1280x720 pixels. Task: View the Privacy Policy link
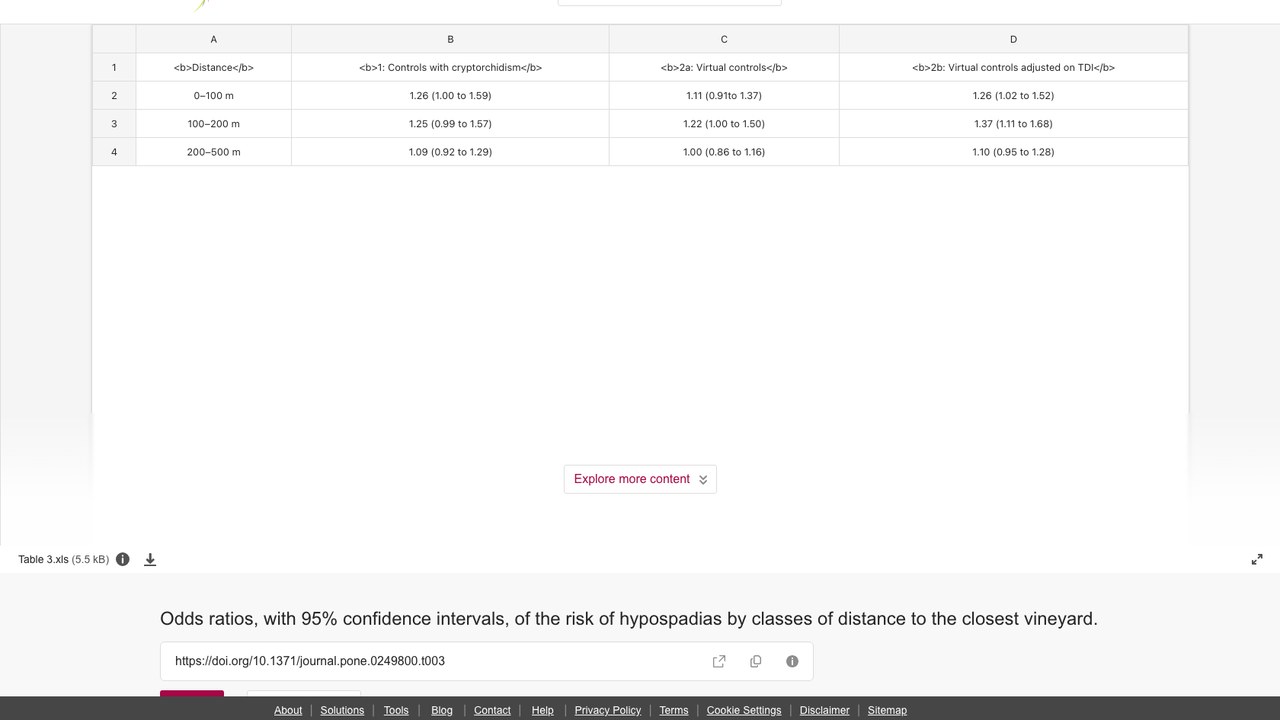point(608,710)
